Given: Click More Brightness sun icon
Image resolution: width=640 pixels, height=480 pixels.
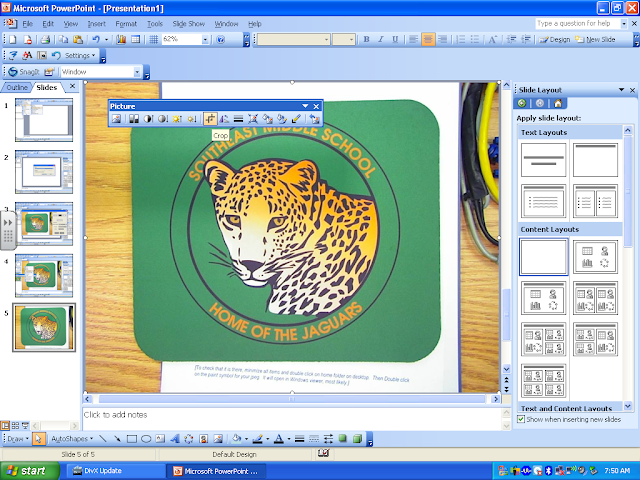Looking at the screenshot, I should (x=177, y=119).
